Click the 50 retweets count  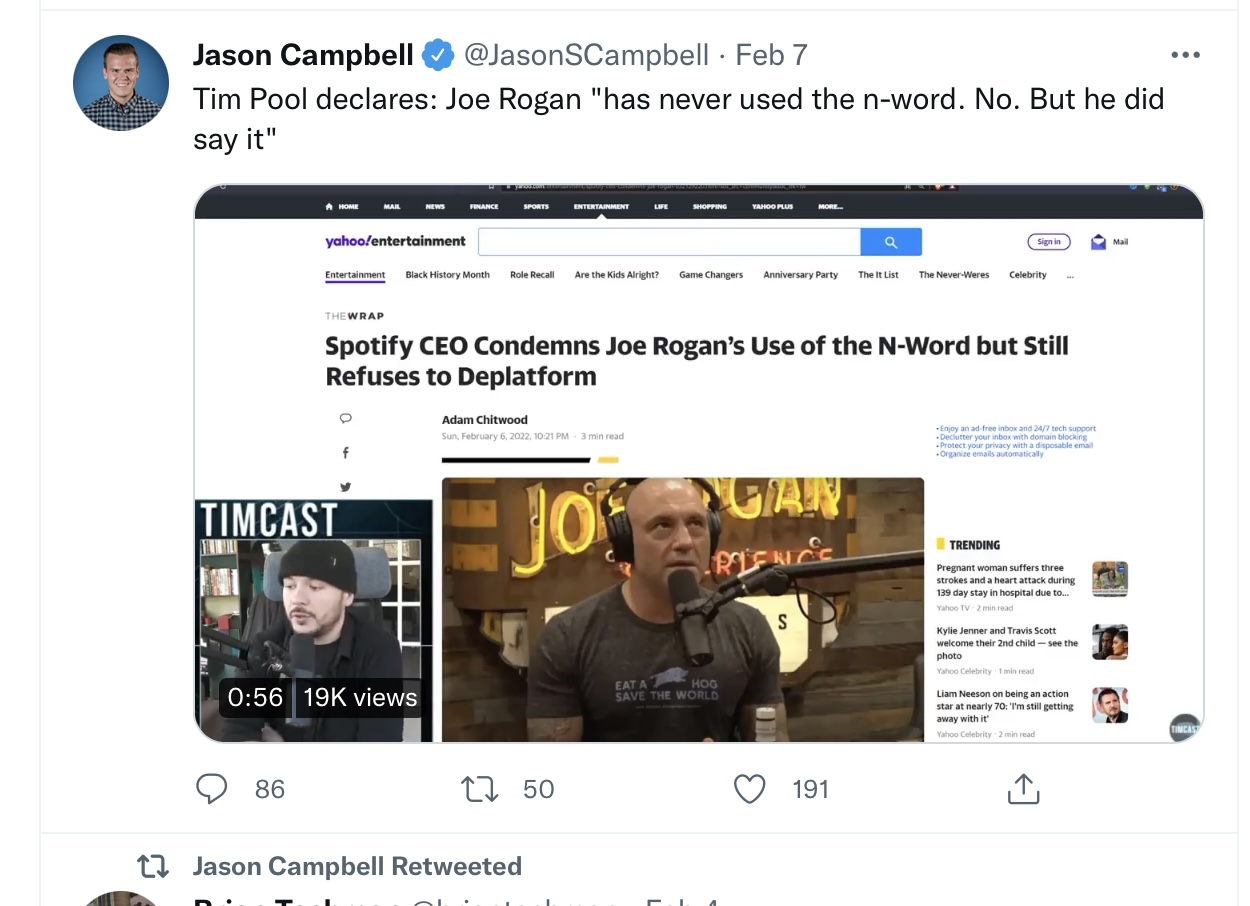pyautogui.click(x=538, y=789)
